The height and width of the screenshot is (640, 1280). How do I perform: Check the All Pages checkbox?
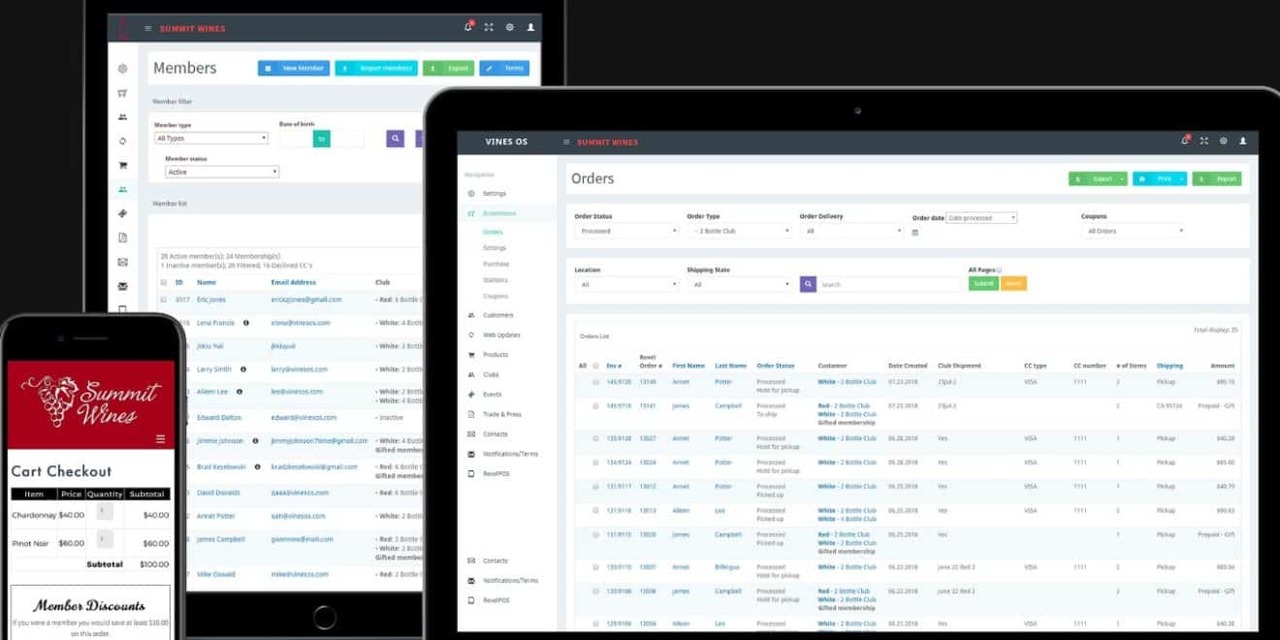pyautogui.click(x=997, y=270)
